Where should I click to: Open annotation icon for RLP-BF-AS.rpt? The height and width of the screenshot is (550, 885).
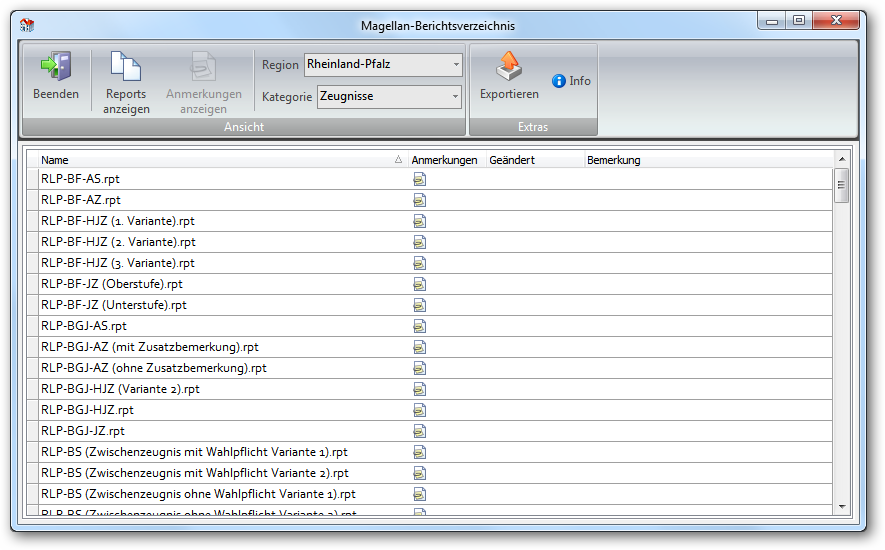(419, 180)
